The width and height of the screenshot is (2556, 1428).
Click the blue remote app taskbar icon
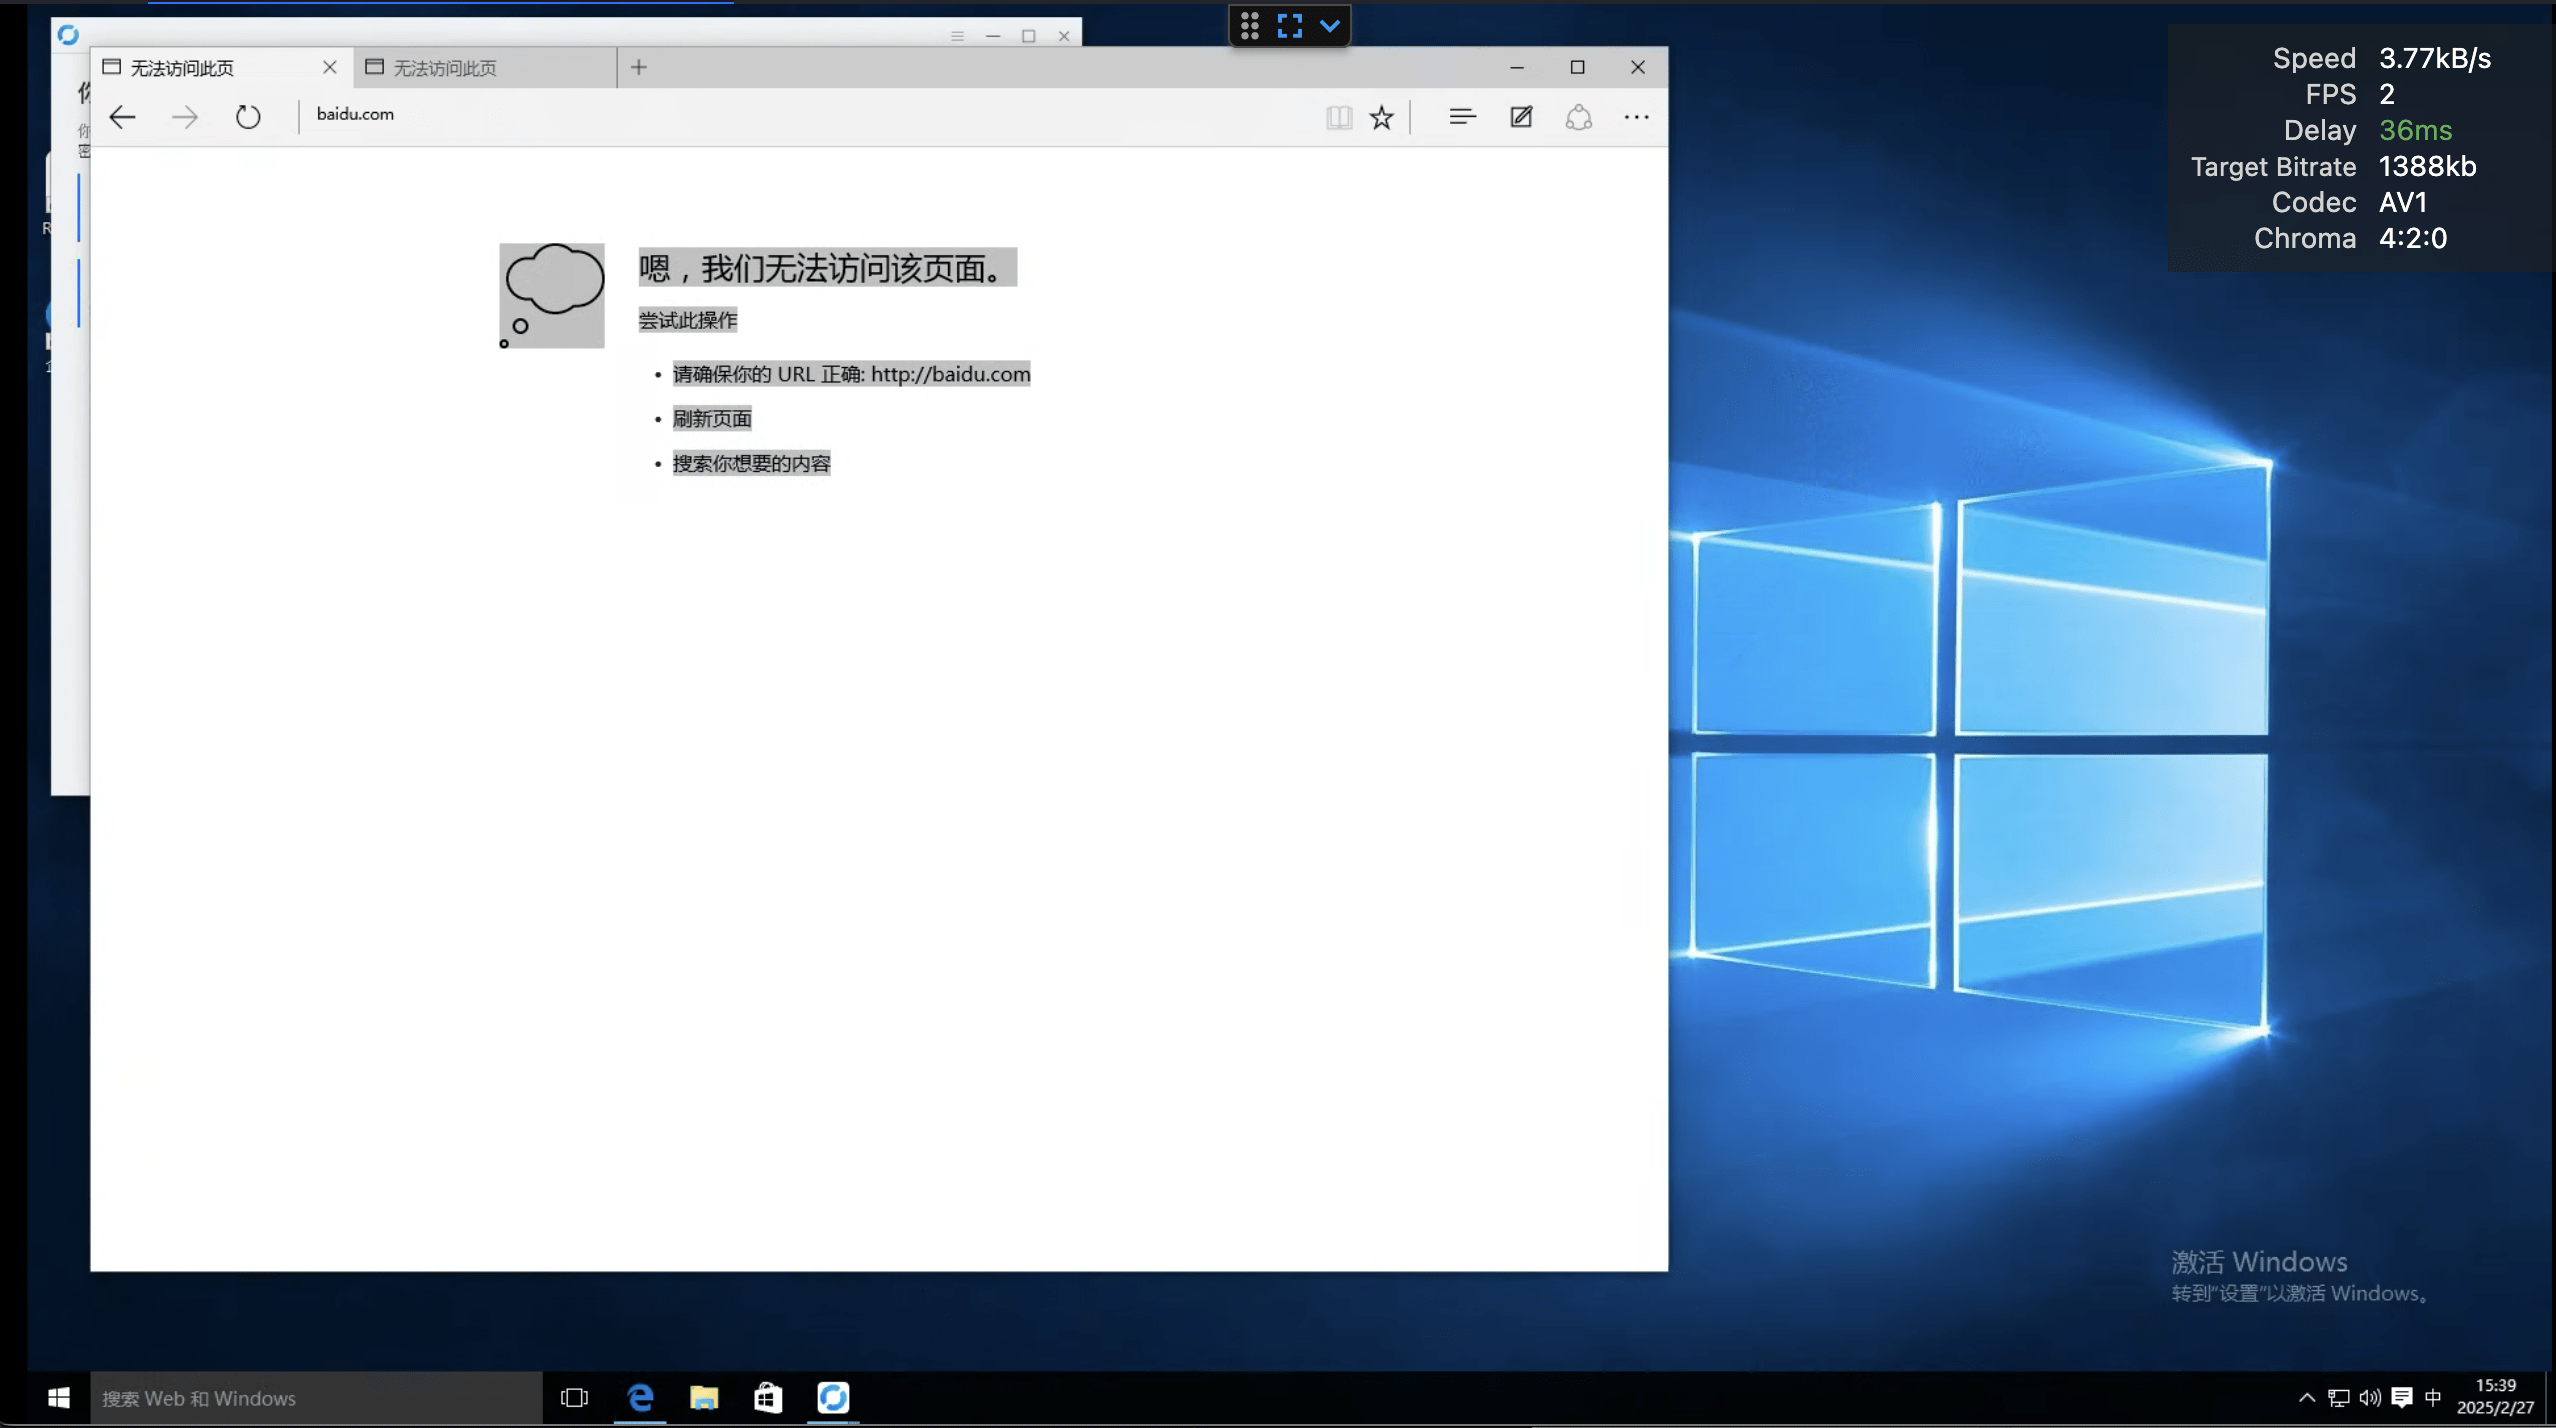(833, 1397)
